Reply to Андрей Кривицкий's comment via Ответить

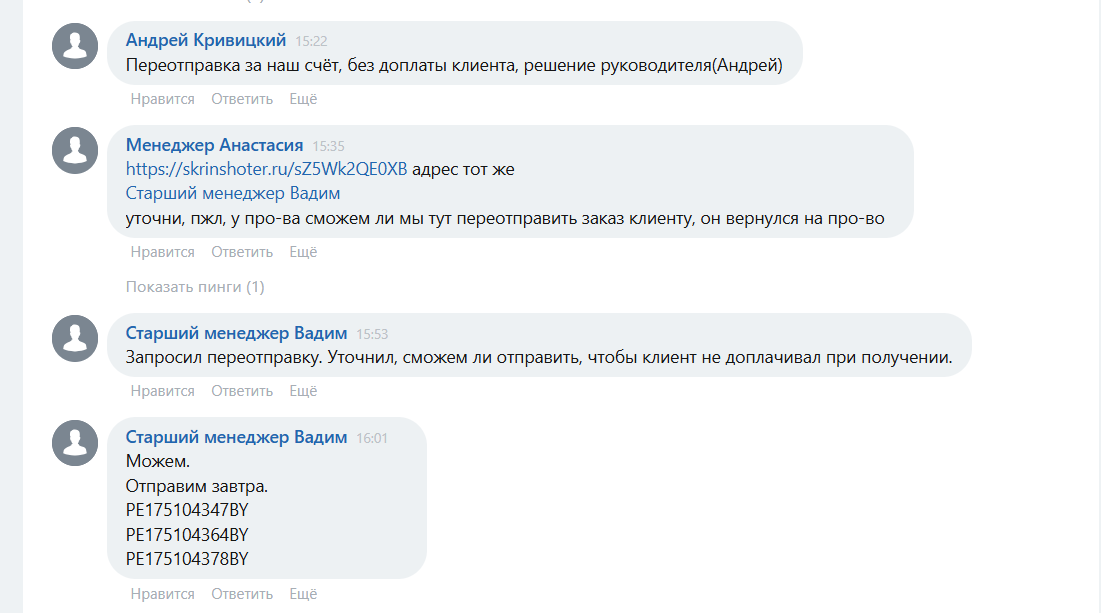[242, 99]
